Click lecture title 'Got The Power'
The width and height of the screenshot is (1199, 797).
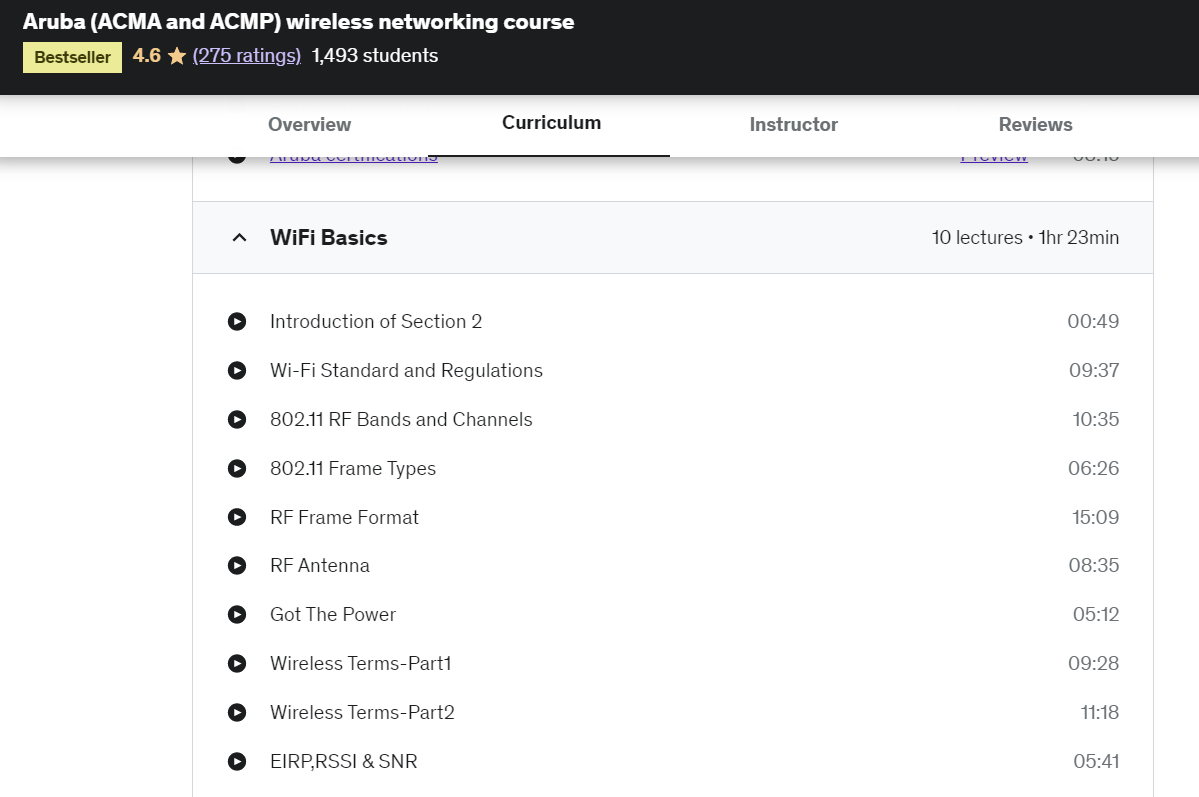(333, 614)
